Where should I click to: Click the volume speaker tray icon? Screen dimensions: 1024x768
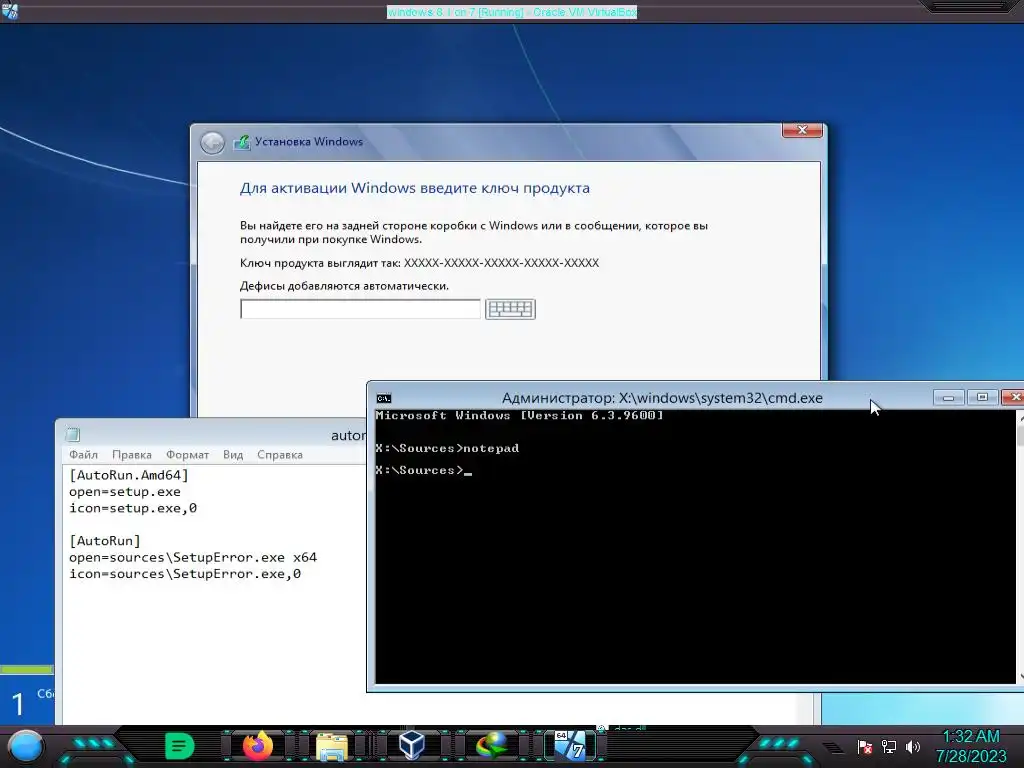(912, 746)
